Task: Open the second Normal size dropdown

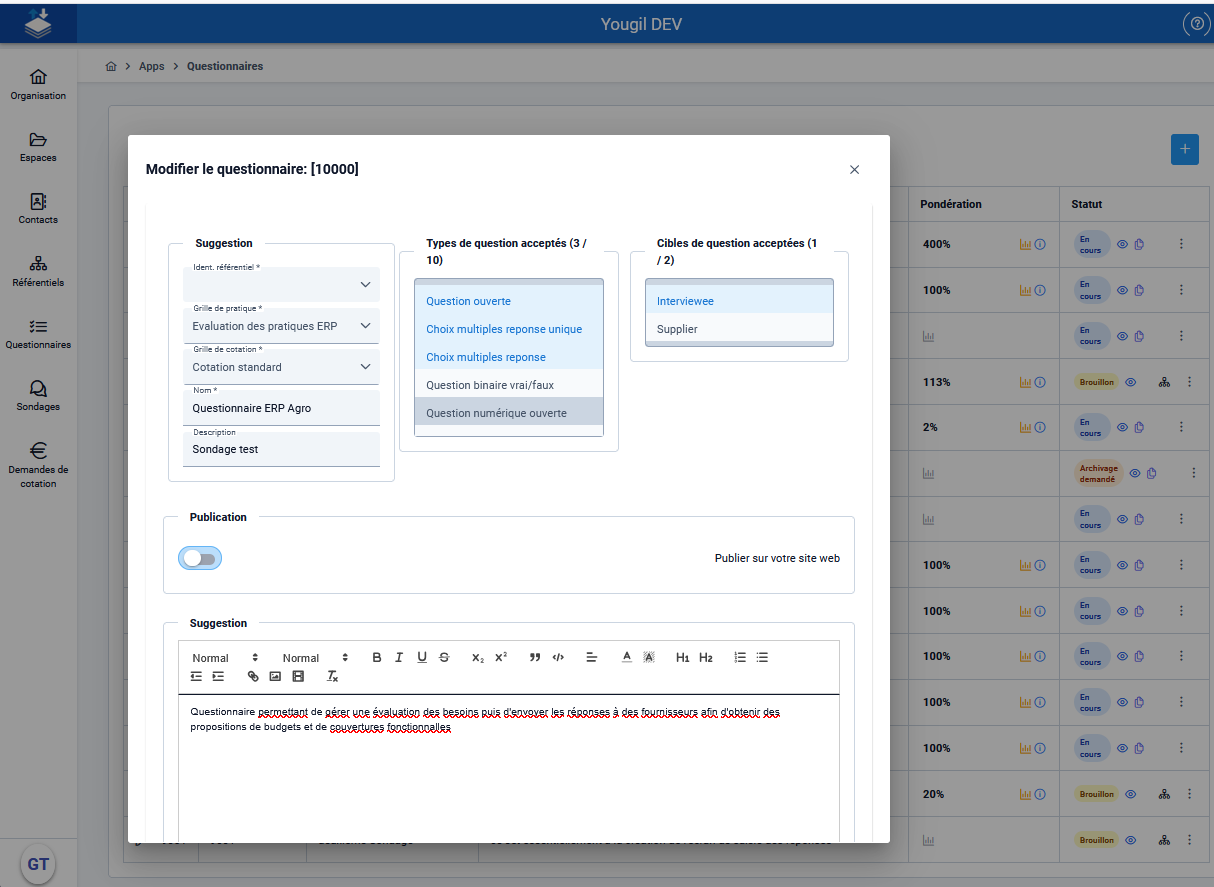Action: 315,657
